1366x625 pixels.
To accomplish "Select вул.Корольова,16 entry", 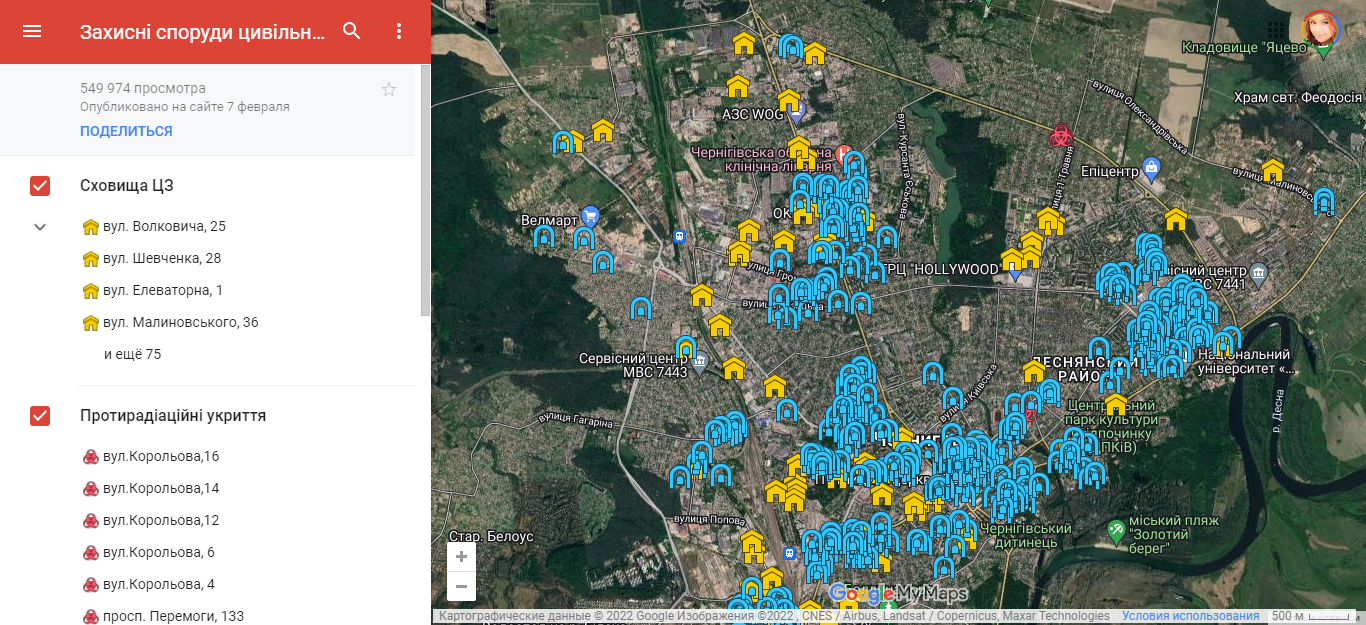I will coord(150,457).
